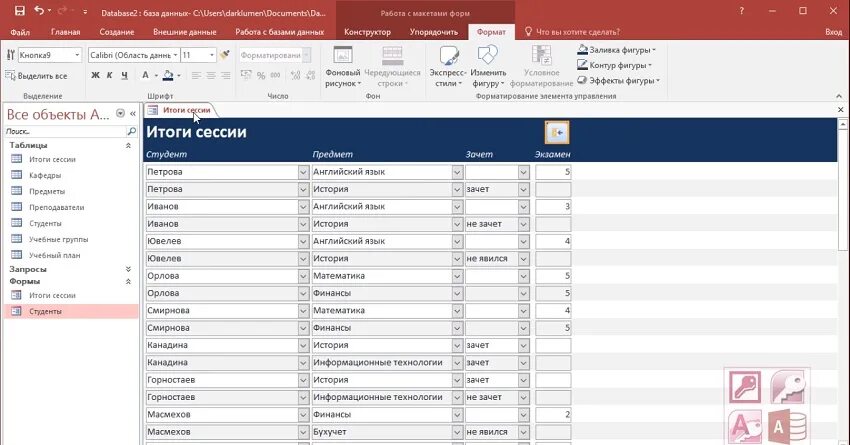850x445 pixels.
Task: Choose background fill color bucket
Action: pyautogui.click(x=168, y=75)
